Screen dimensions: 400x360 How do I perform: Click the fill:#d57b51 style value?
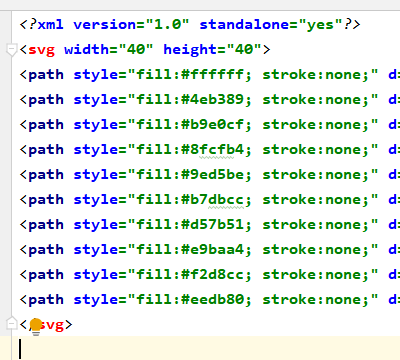tap(194, 225)
